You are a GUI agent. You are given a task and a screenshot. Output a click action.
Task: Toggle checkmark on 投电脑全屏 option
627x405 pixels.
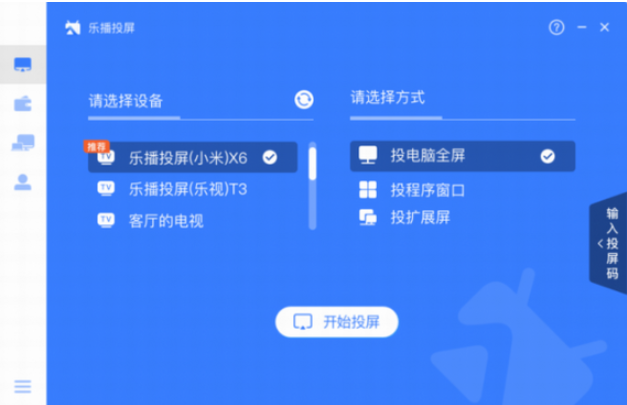click(547, 156)
